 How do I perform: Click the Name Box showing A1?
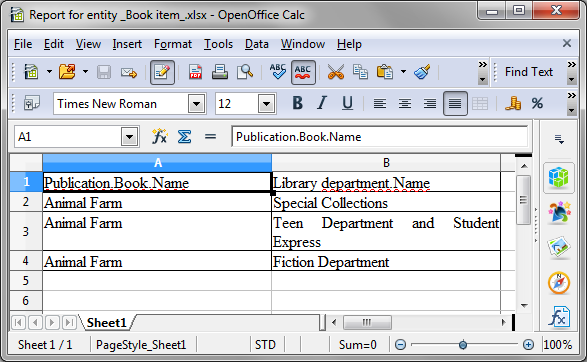pyautogui.click(x=68, y=137)
